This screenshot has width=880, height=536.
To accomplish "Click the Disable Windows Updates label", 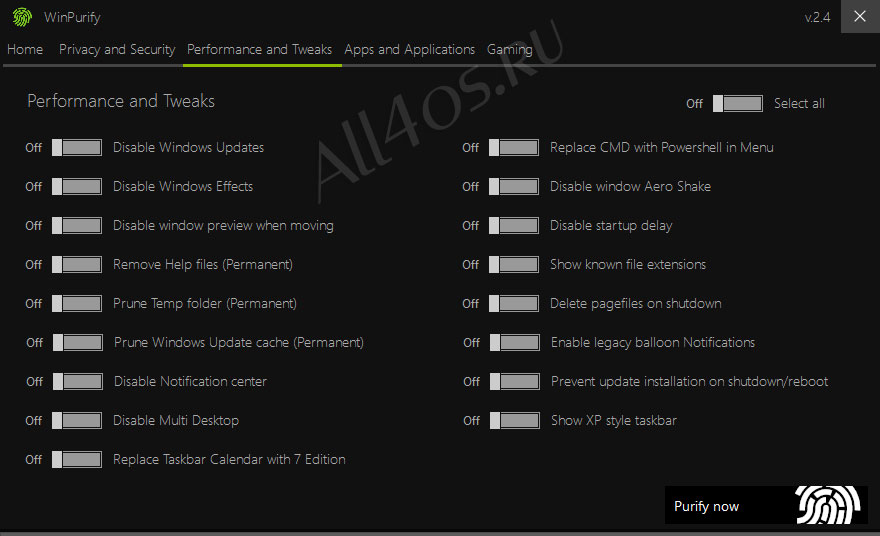I will pyautogui.click(x=189, y=148).
